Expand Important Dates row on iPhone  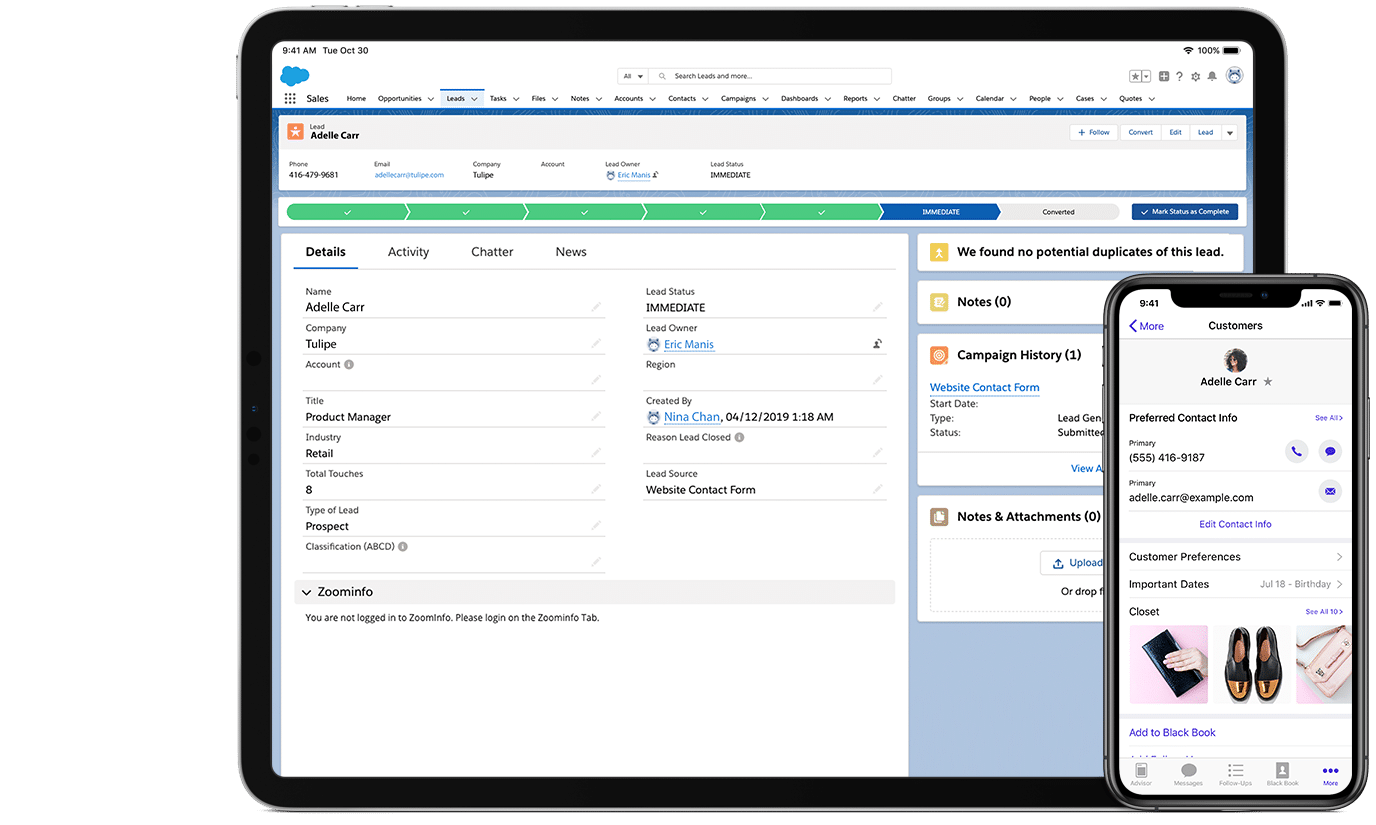point(1235,584)
